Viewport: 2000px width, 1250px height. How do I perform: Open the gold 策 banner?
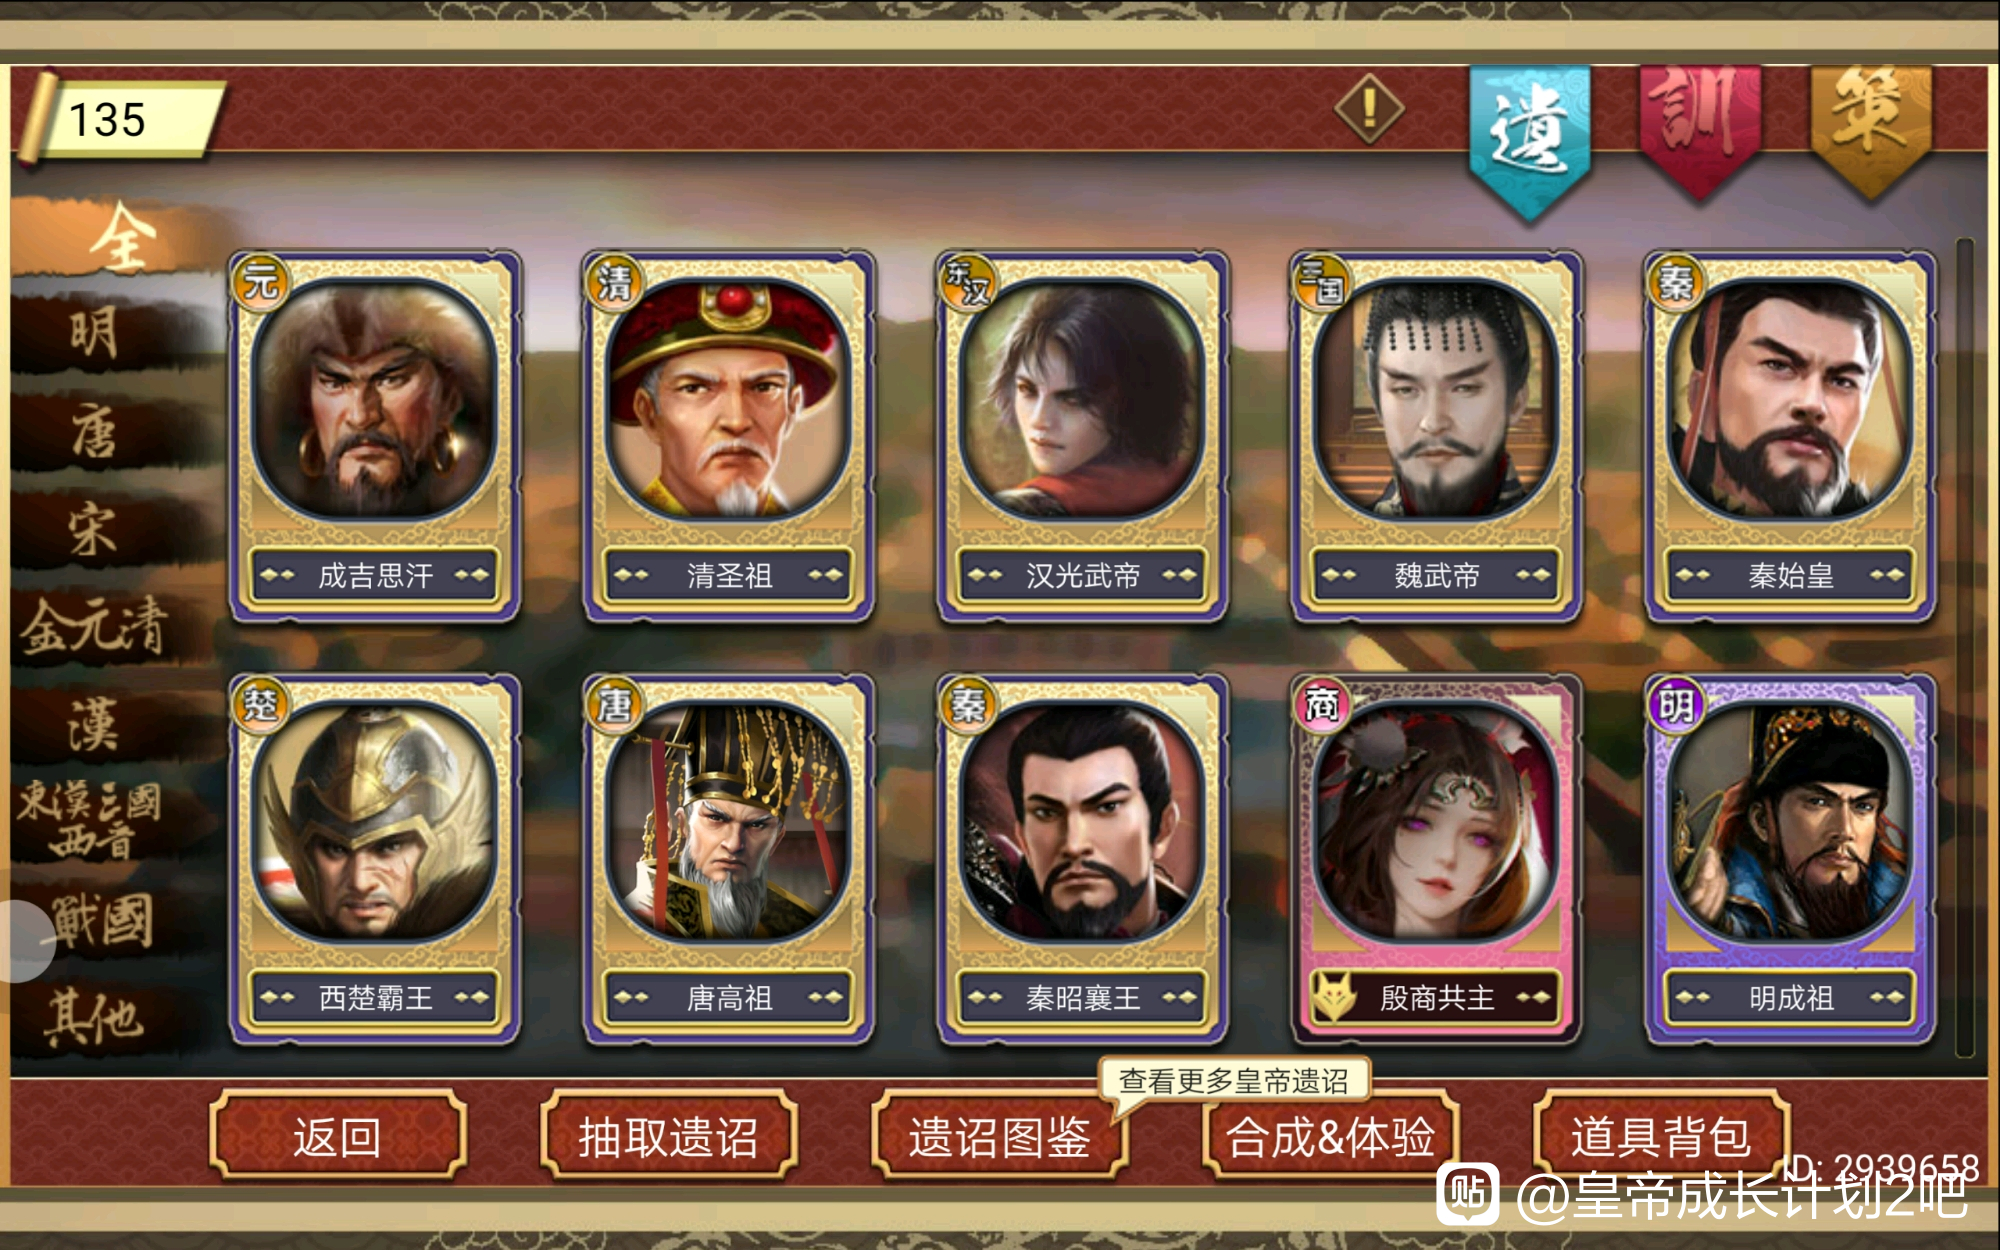[x=1871, y=130]
